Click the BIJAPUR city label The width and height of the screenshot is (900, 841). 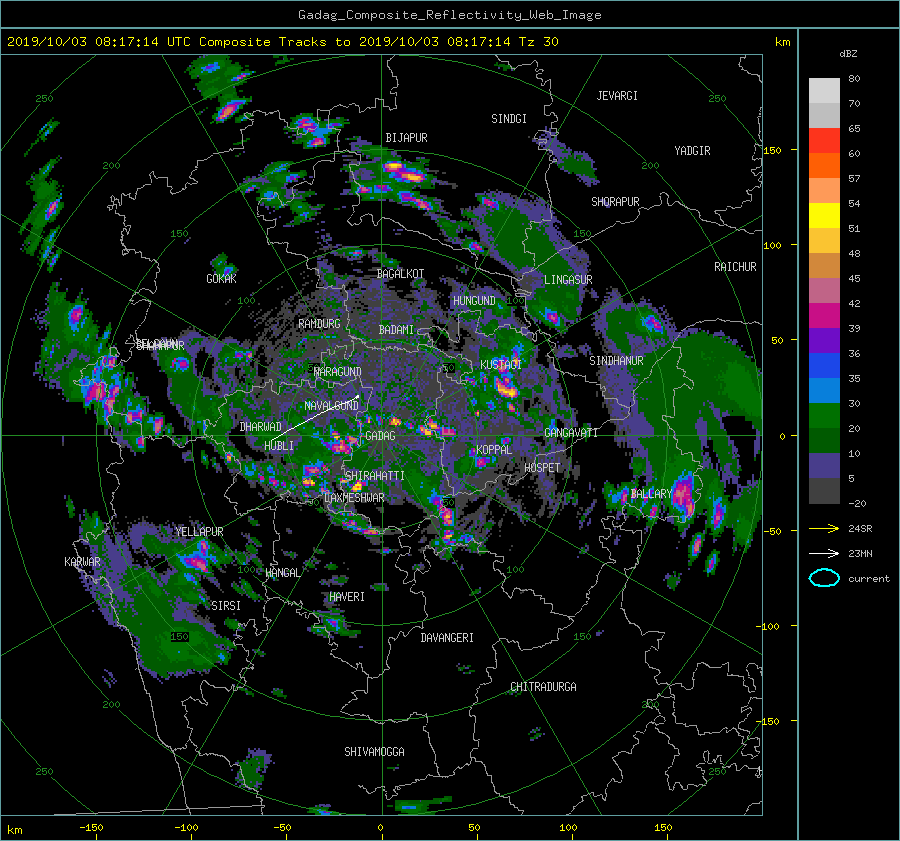pos(406,138)
